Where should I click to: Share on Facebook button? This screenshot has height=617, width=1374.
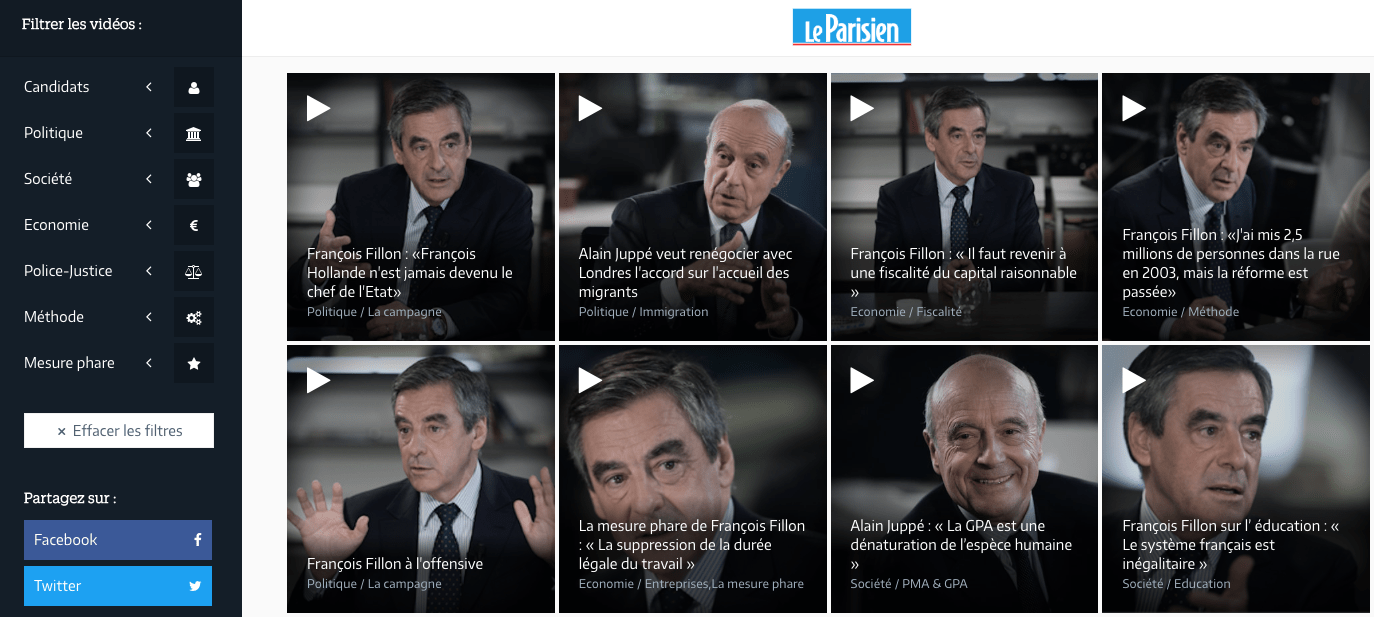point(118,540)
